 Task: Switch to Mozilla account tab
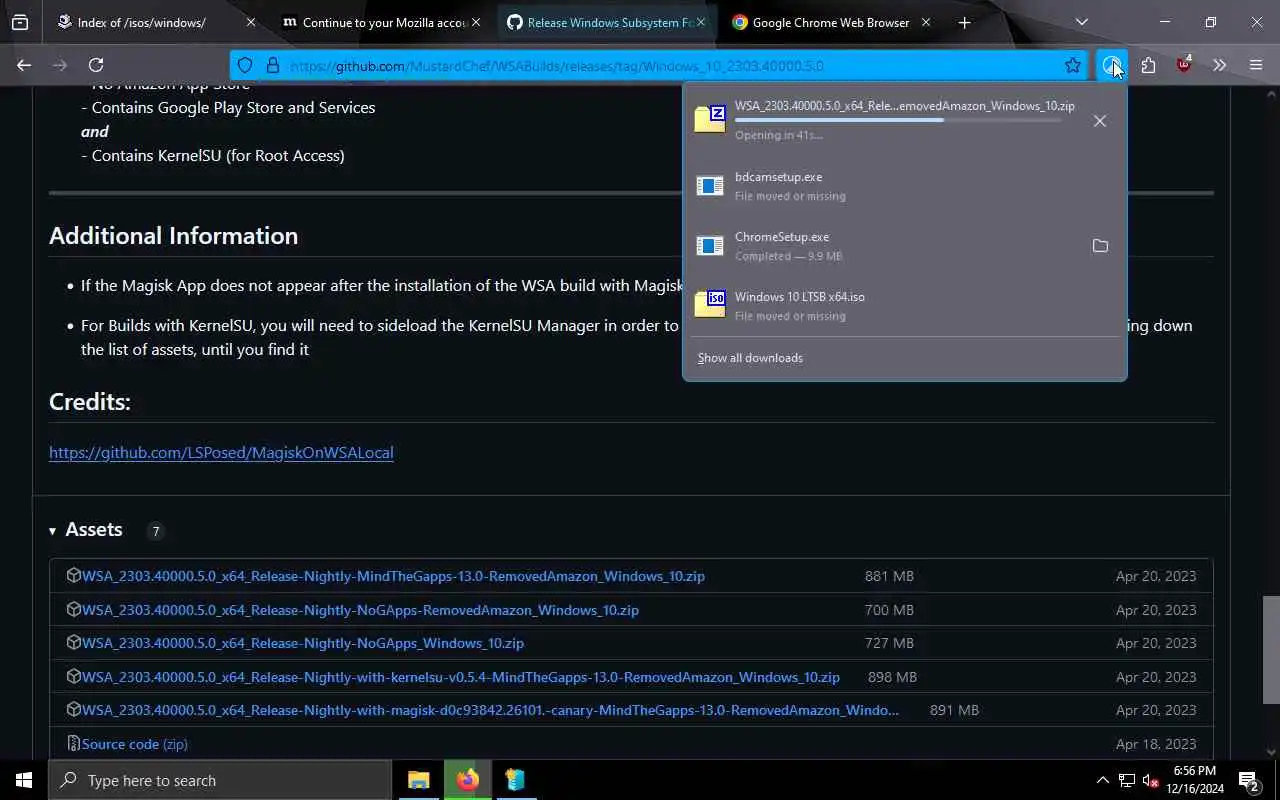[x=374, y=22]
